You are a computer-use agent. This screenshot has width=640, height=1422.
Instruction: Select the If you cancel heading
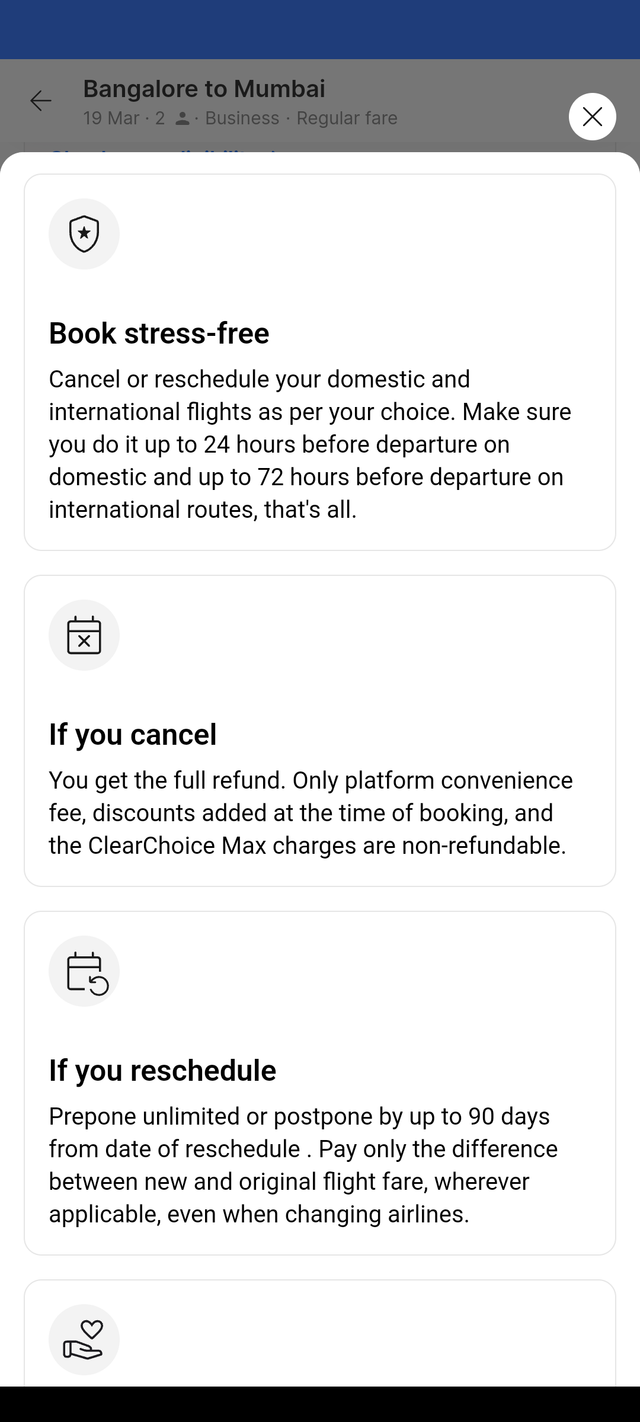pos(133,734)
